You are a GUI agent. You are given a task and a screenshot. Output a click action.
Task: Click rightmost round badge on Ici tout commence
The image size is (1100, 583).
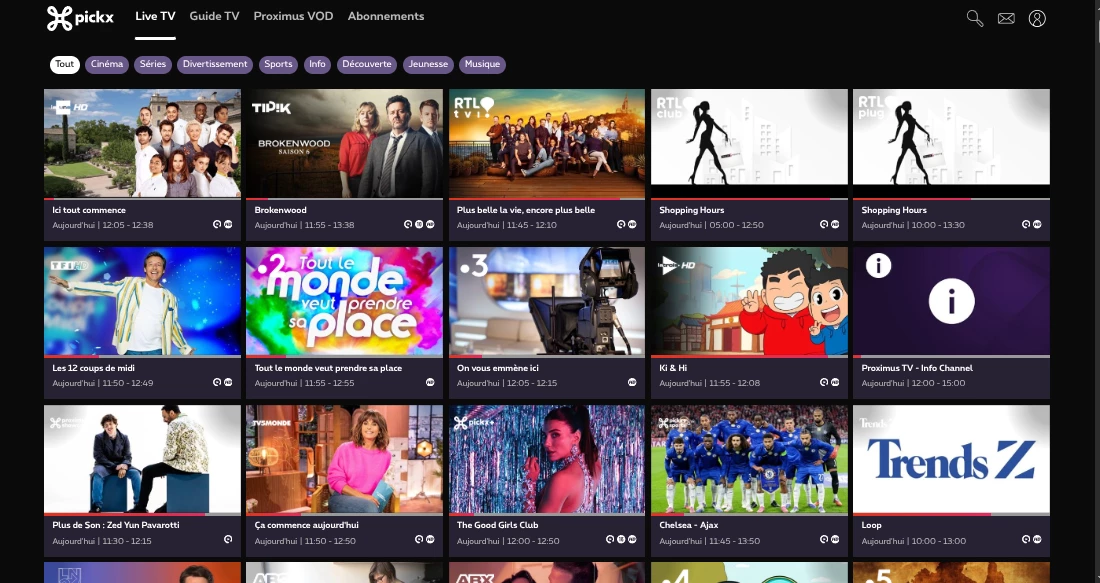tap(228, 225)
